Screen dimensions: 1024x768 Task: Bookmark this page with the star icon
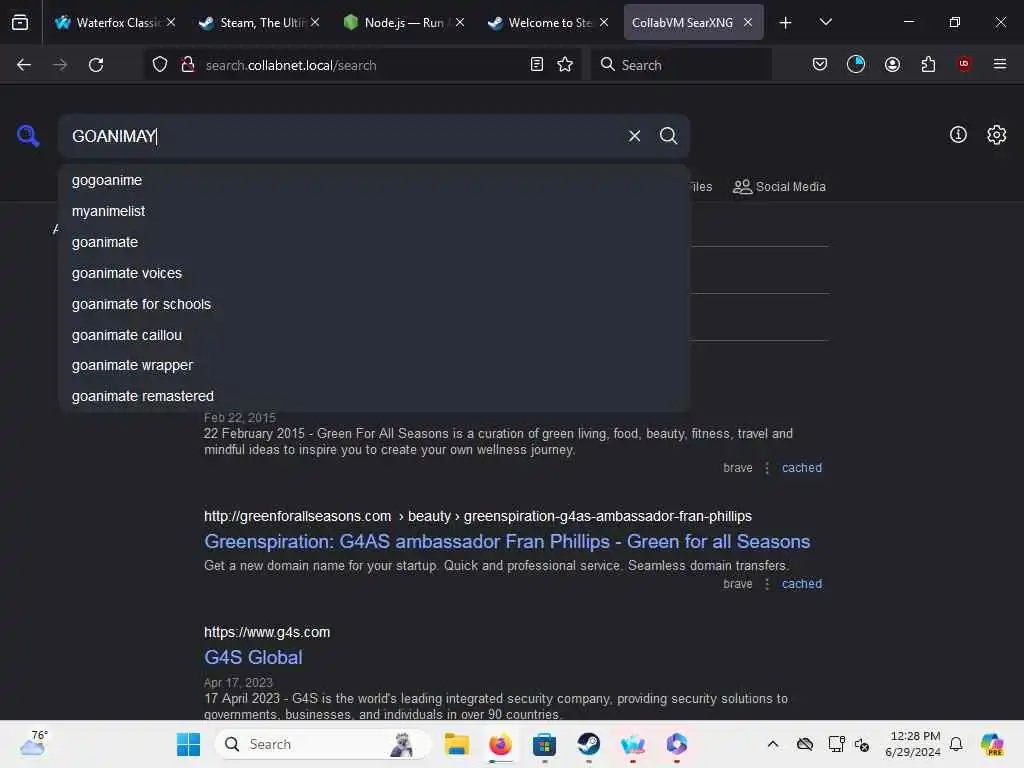[x=565, y=64]
